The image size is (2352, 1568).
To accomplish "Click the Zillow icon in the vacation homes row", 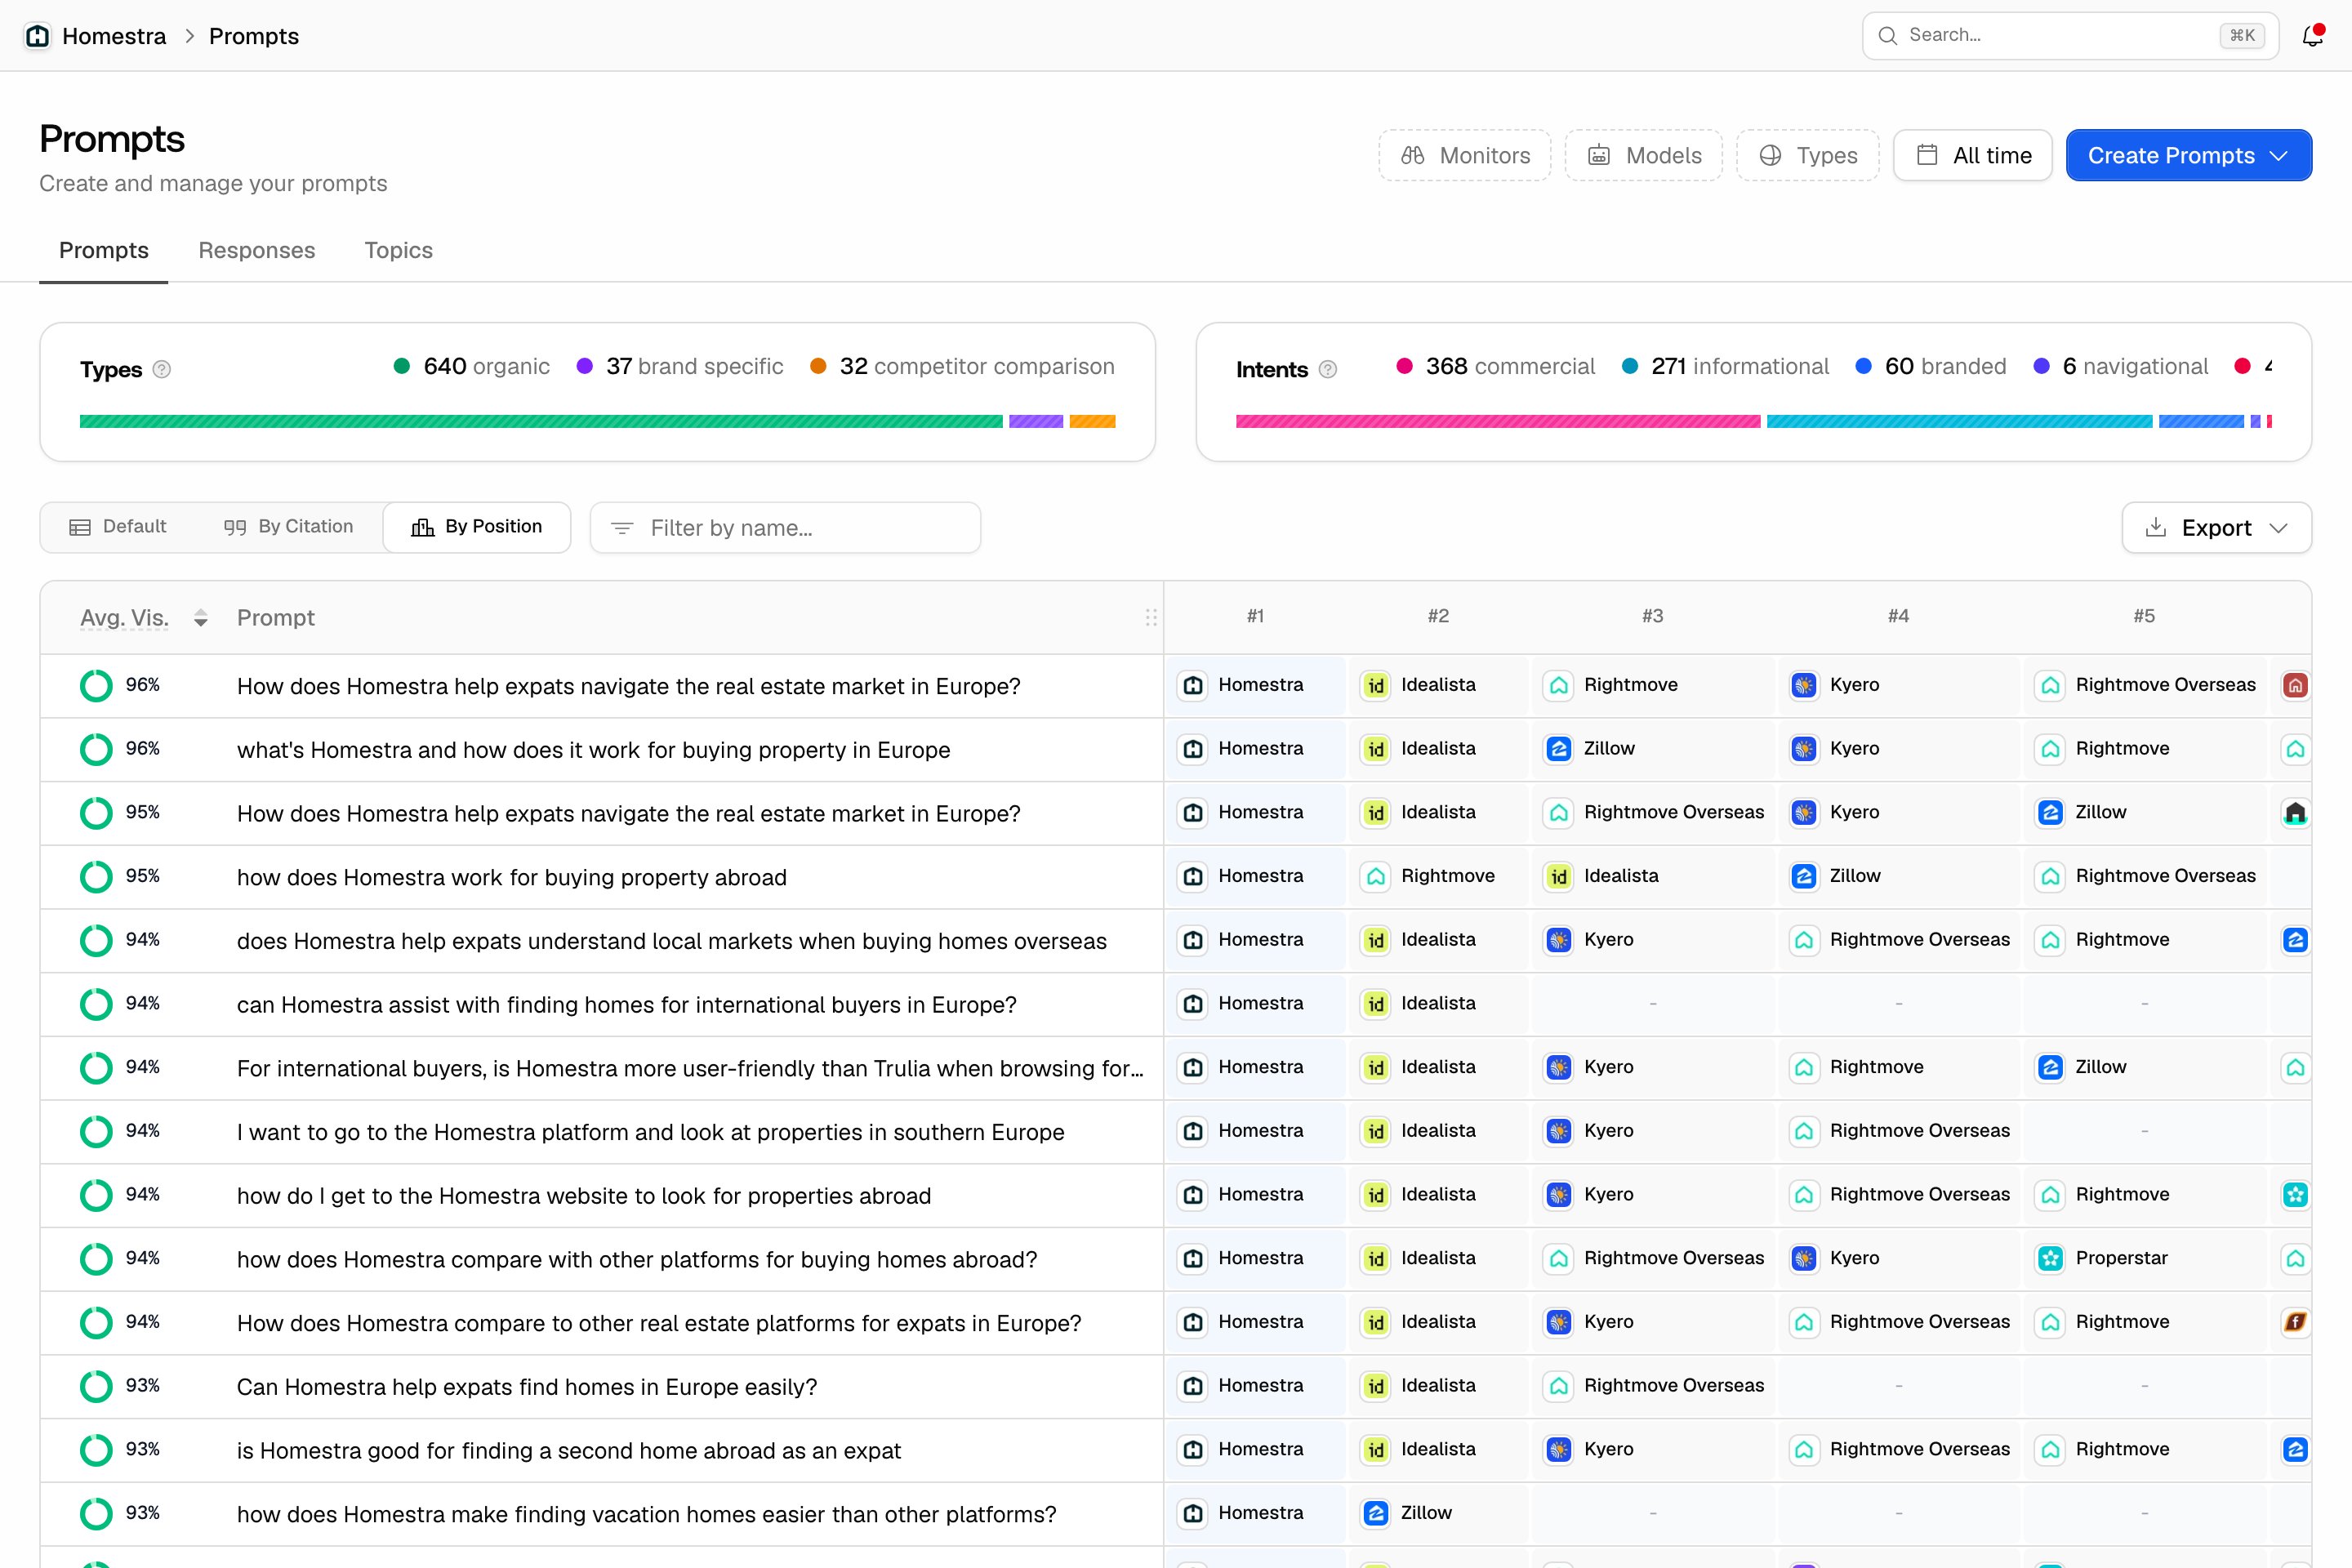I will pos(1375,1513).
